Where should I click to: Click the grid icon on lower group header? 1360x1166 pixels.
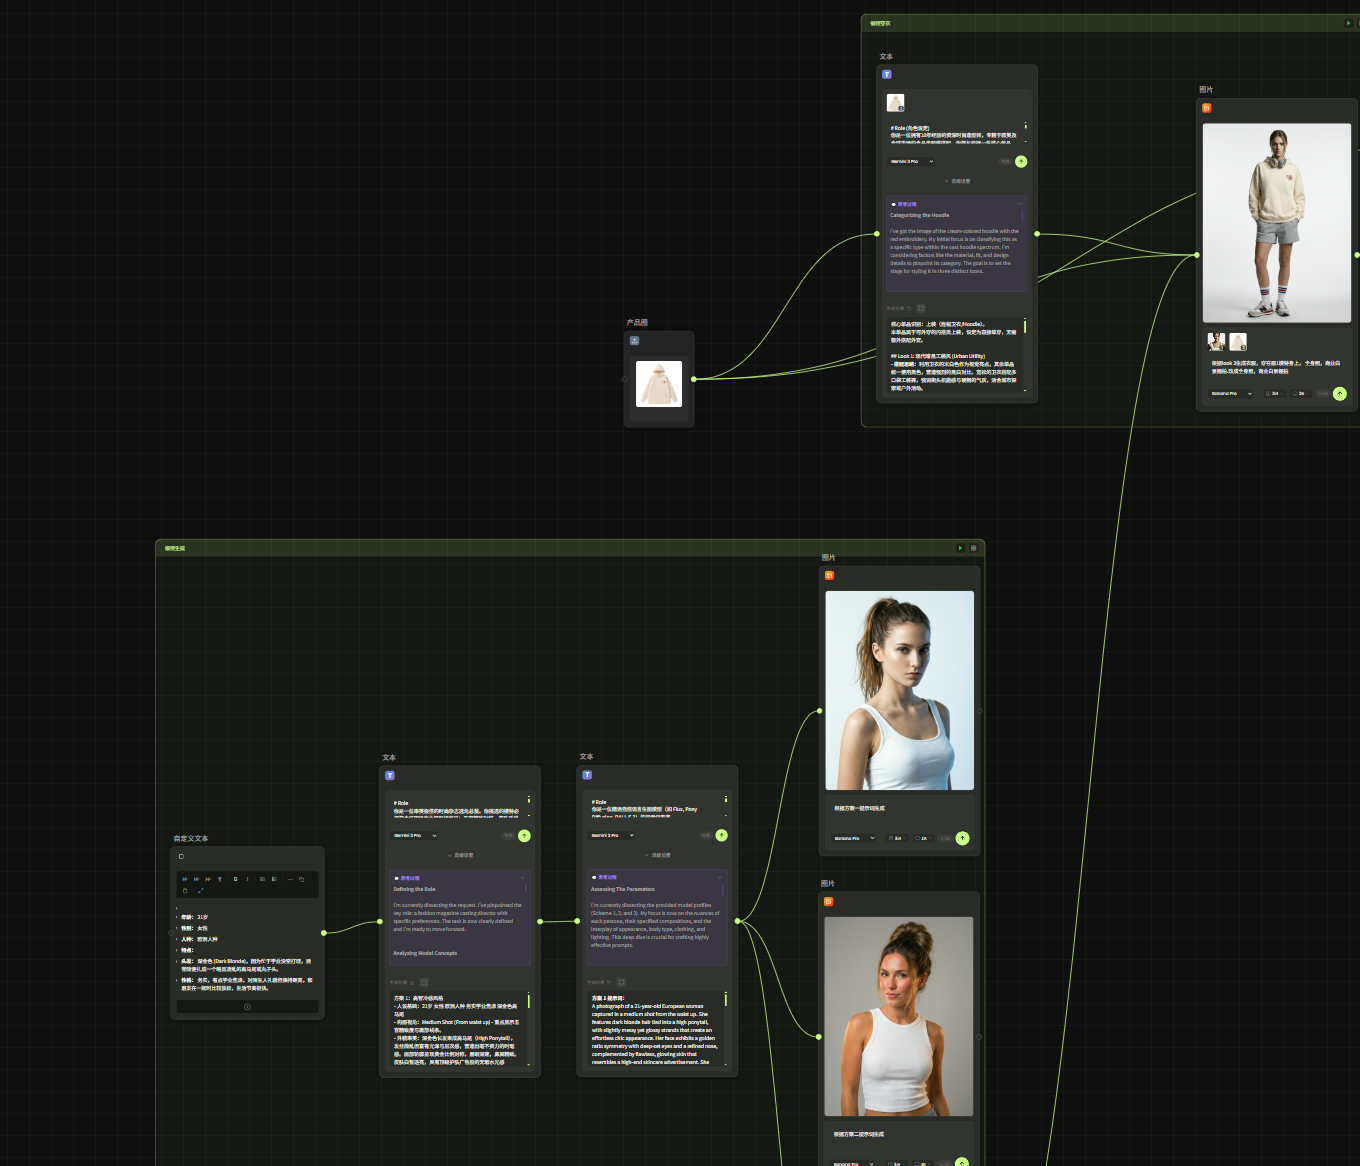click(x=973, y=548)
